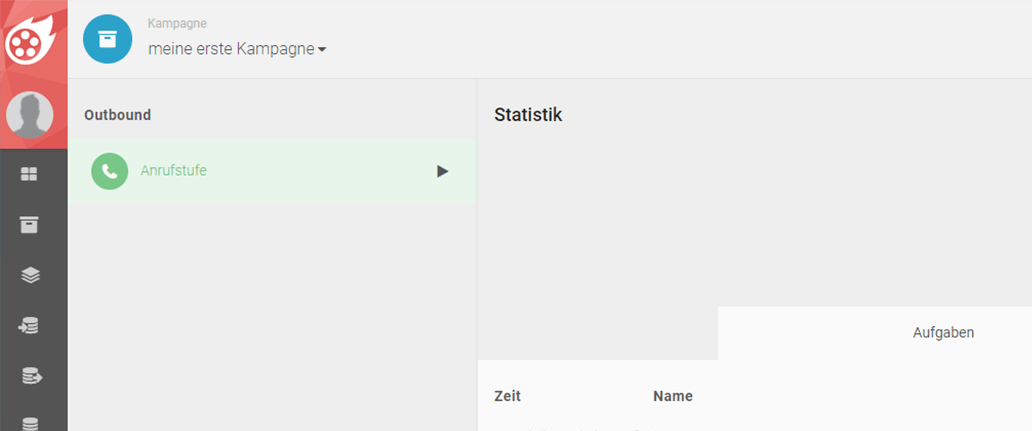This screenshot has width=1032, height=431.
Task: Click the caret arrow next to campaign name
Action: (322, 50)
